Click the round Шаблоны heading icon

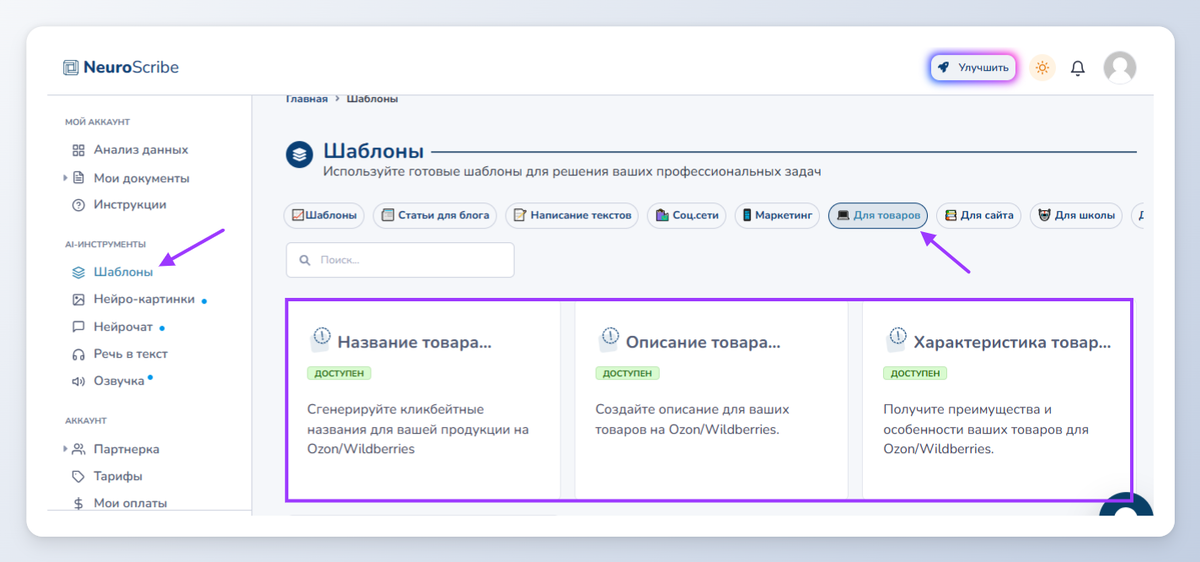(x=300, y=155)
